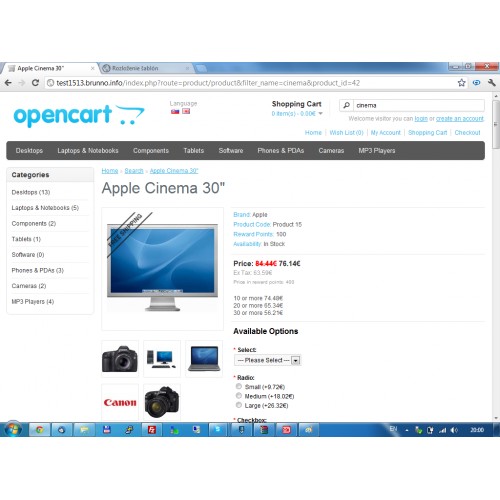Reload the page with refresh icon
Screen dimensions: 500x500
35,83
